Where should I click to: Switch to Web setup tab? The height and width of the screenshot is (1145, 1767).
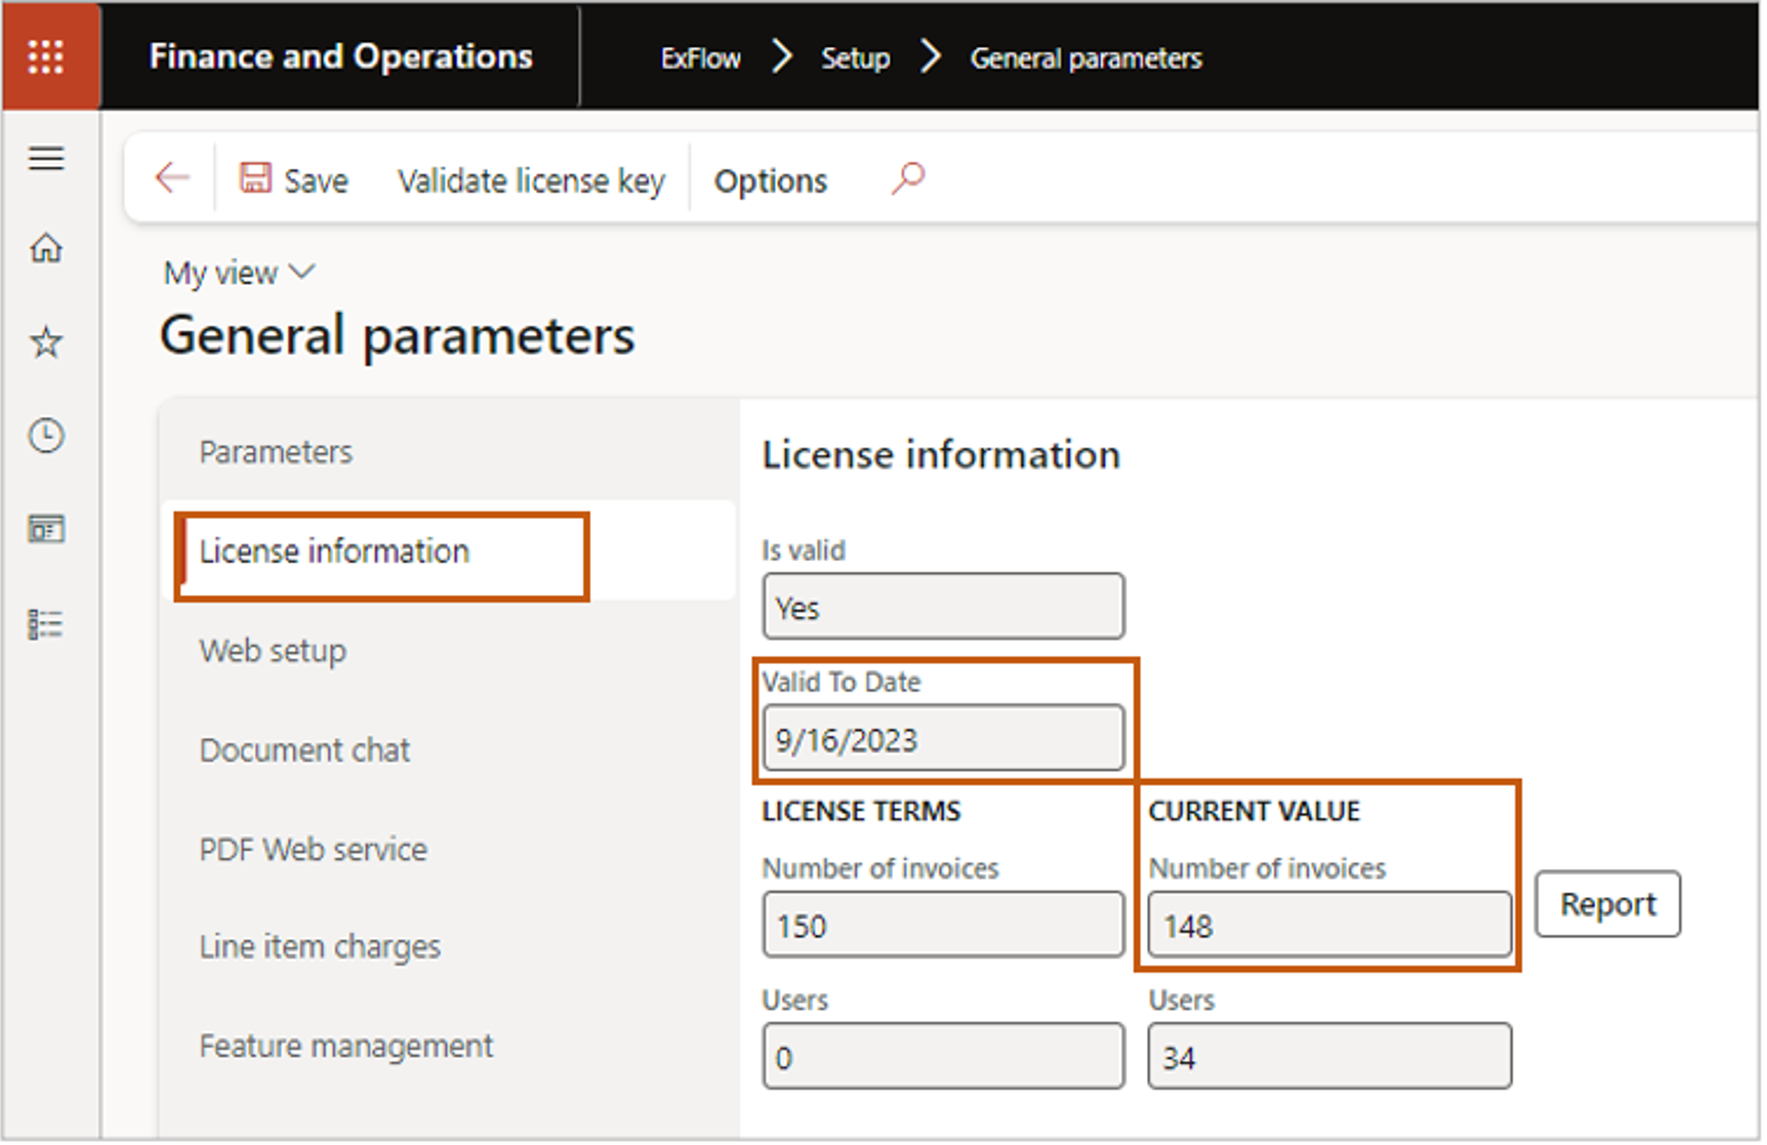pyautogui.click(x=273, y=651)
